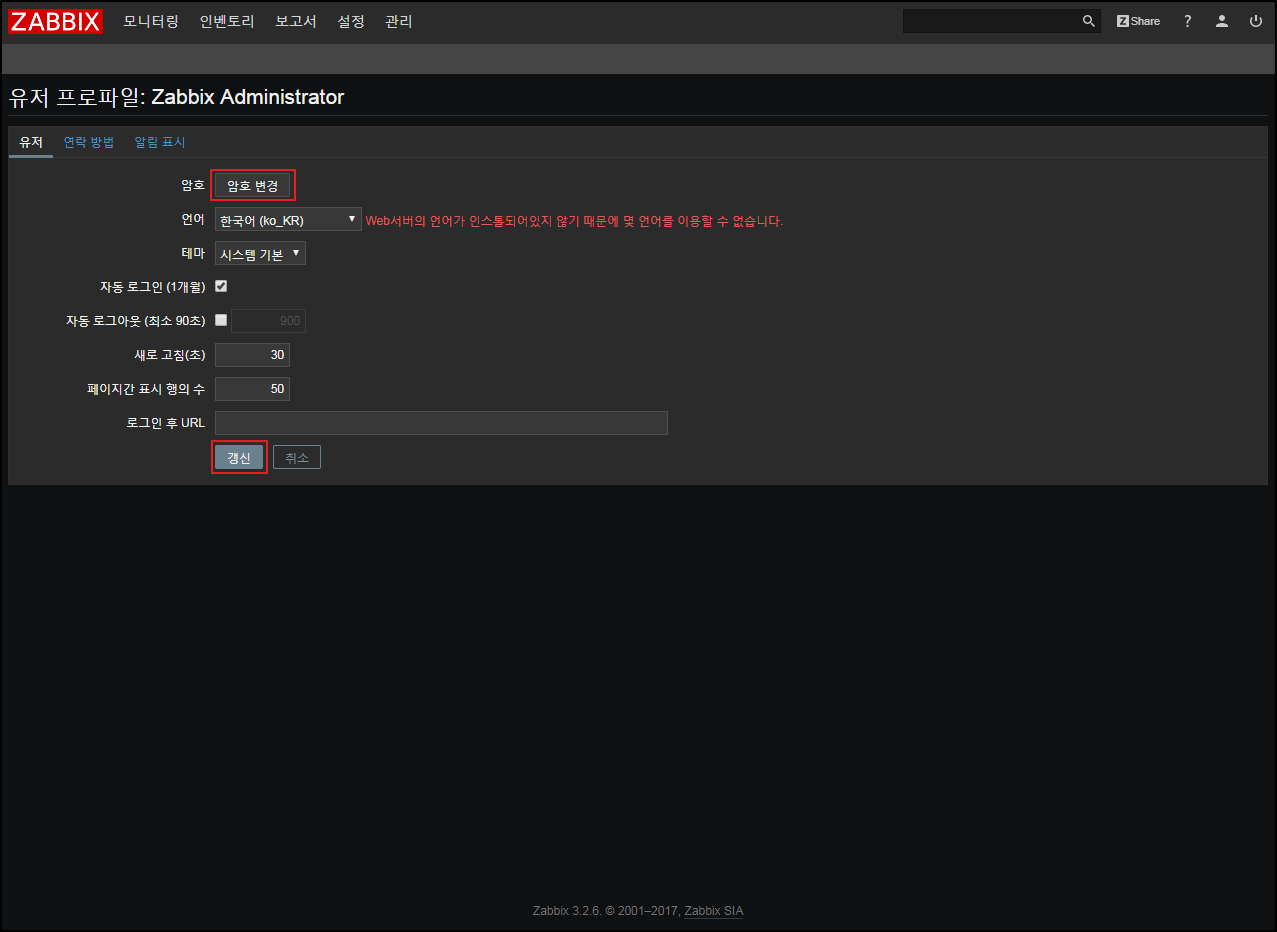Enable 자동 로그아웃 (최소 90초) checkbox
The image size is (1277, 932).
pyautogui.click(x=221, y=320)
